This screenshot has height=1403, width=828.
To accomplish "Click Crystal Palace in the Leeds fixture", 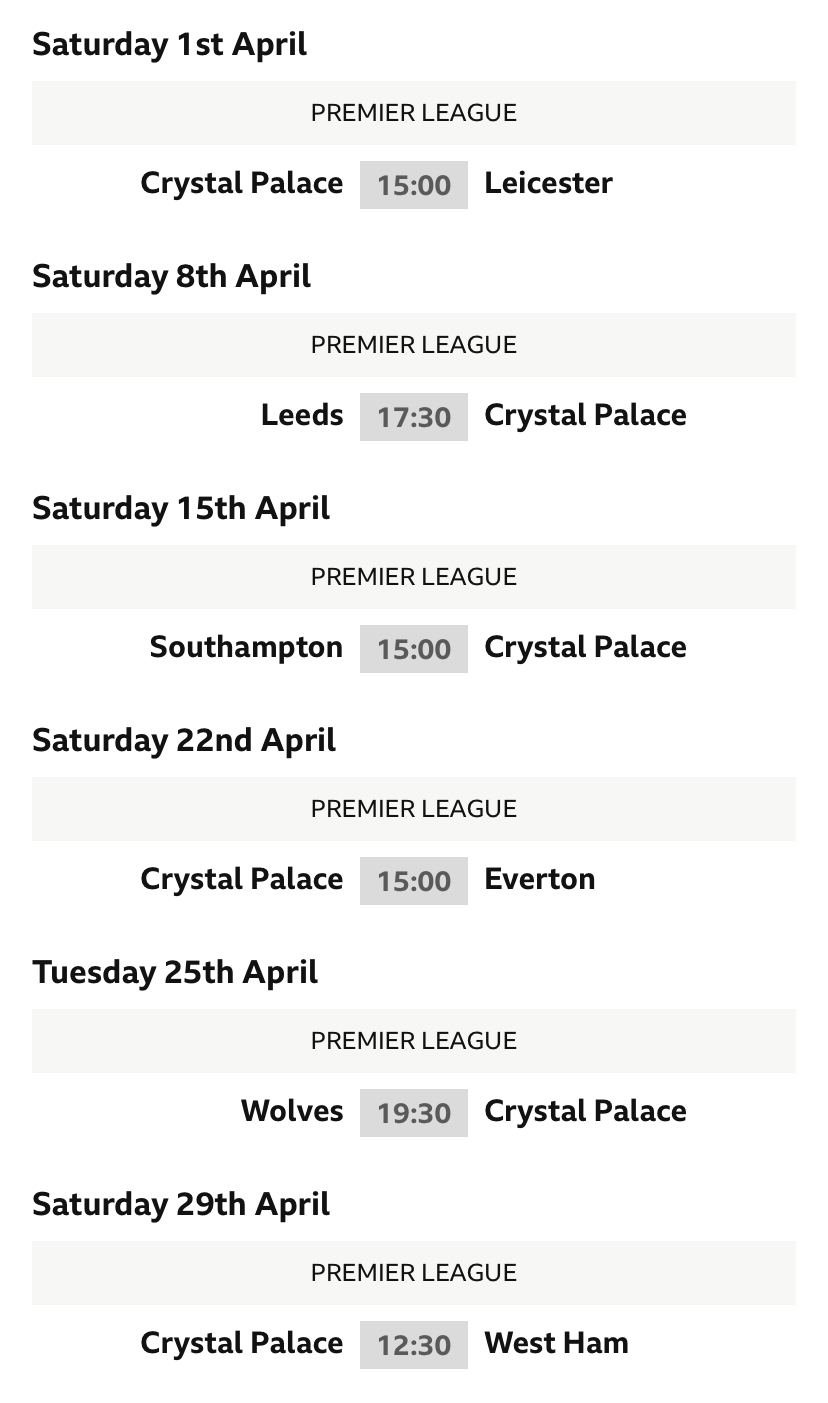I will tap(585, 415).
